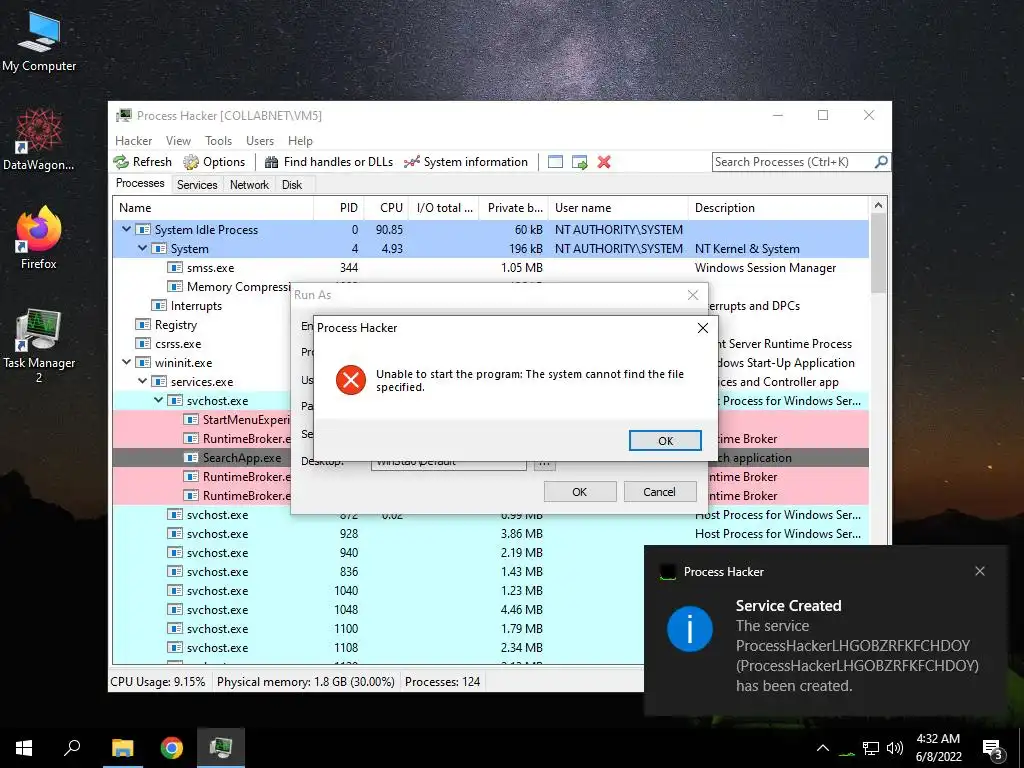Click the wininit.exe process icon
The image size is (1024, 768).
click(x=142, y=362)
